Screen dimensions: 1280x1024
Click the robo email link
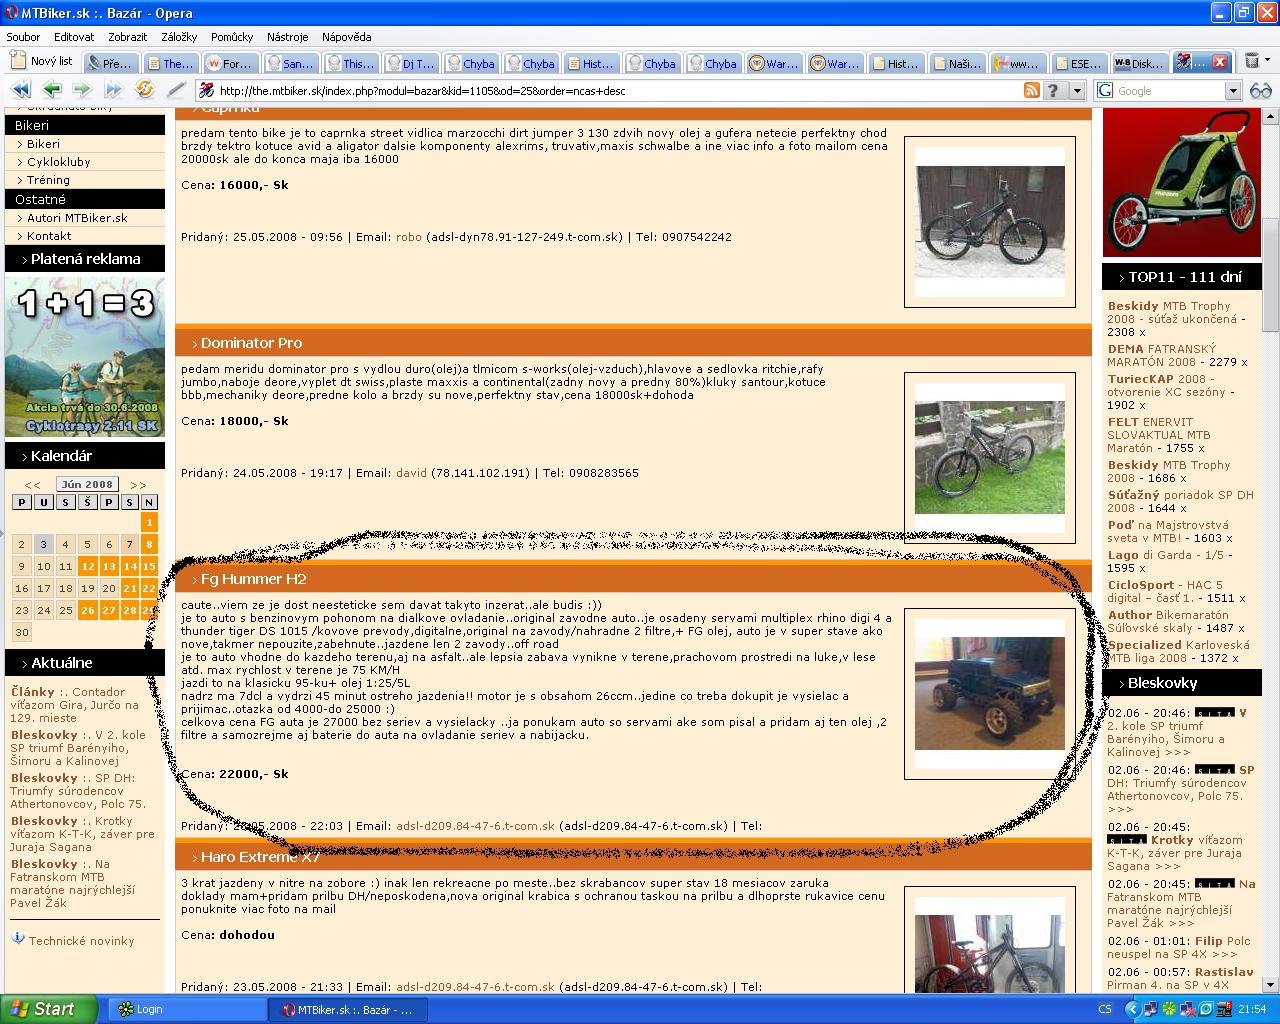408,237
